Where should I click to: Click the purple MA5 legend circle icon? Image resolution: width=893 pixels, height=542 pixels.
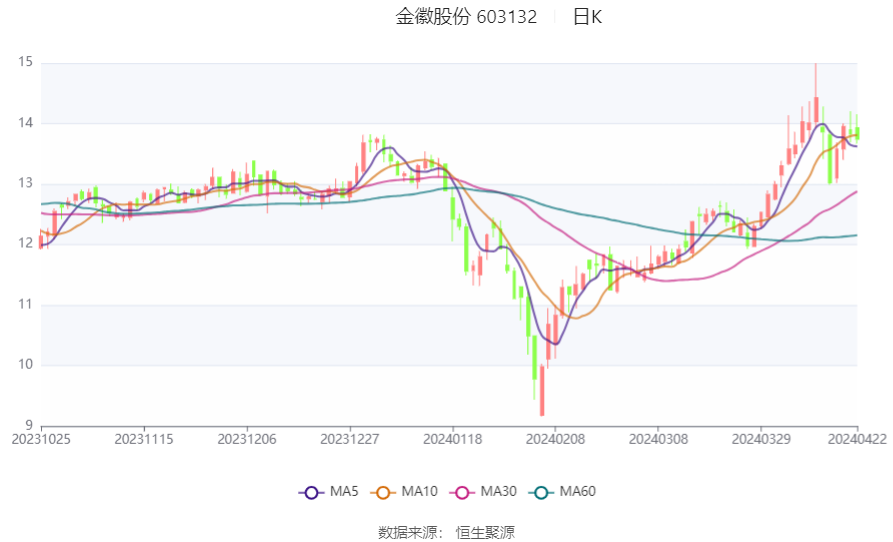(311, 492)
